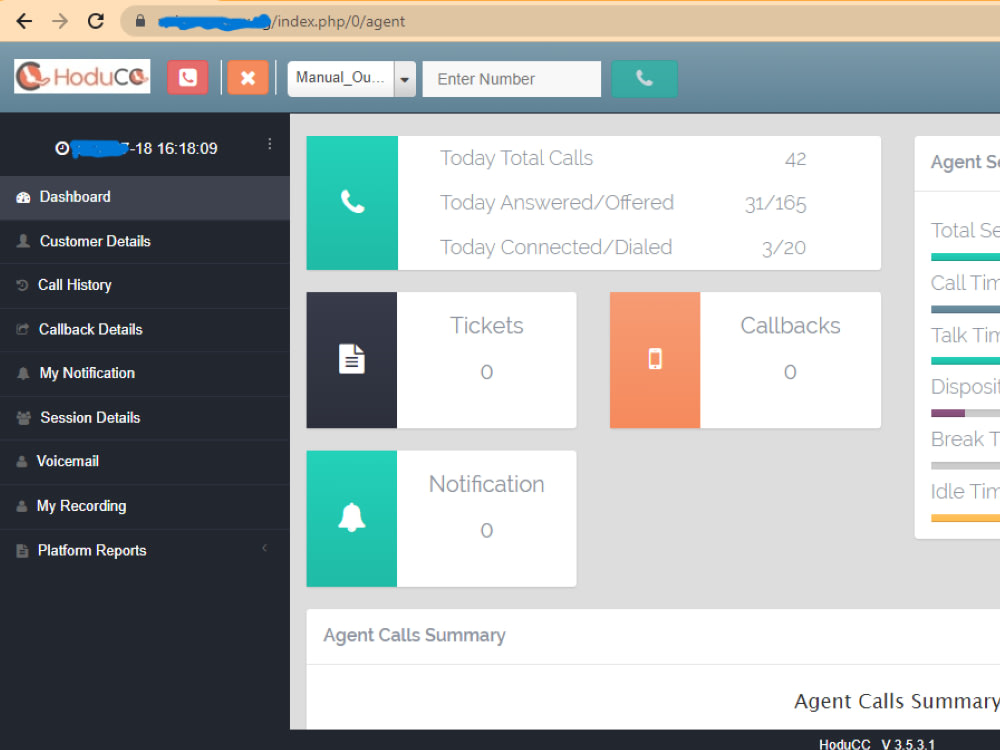Click the Today Total Calls label
The image size is (1000, 750).
click(517, 158)
